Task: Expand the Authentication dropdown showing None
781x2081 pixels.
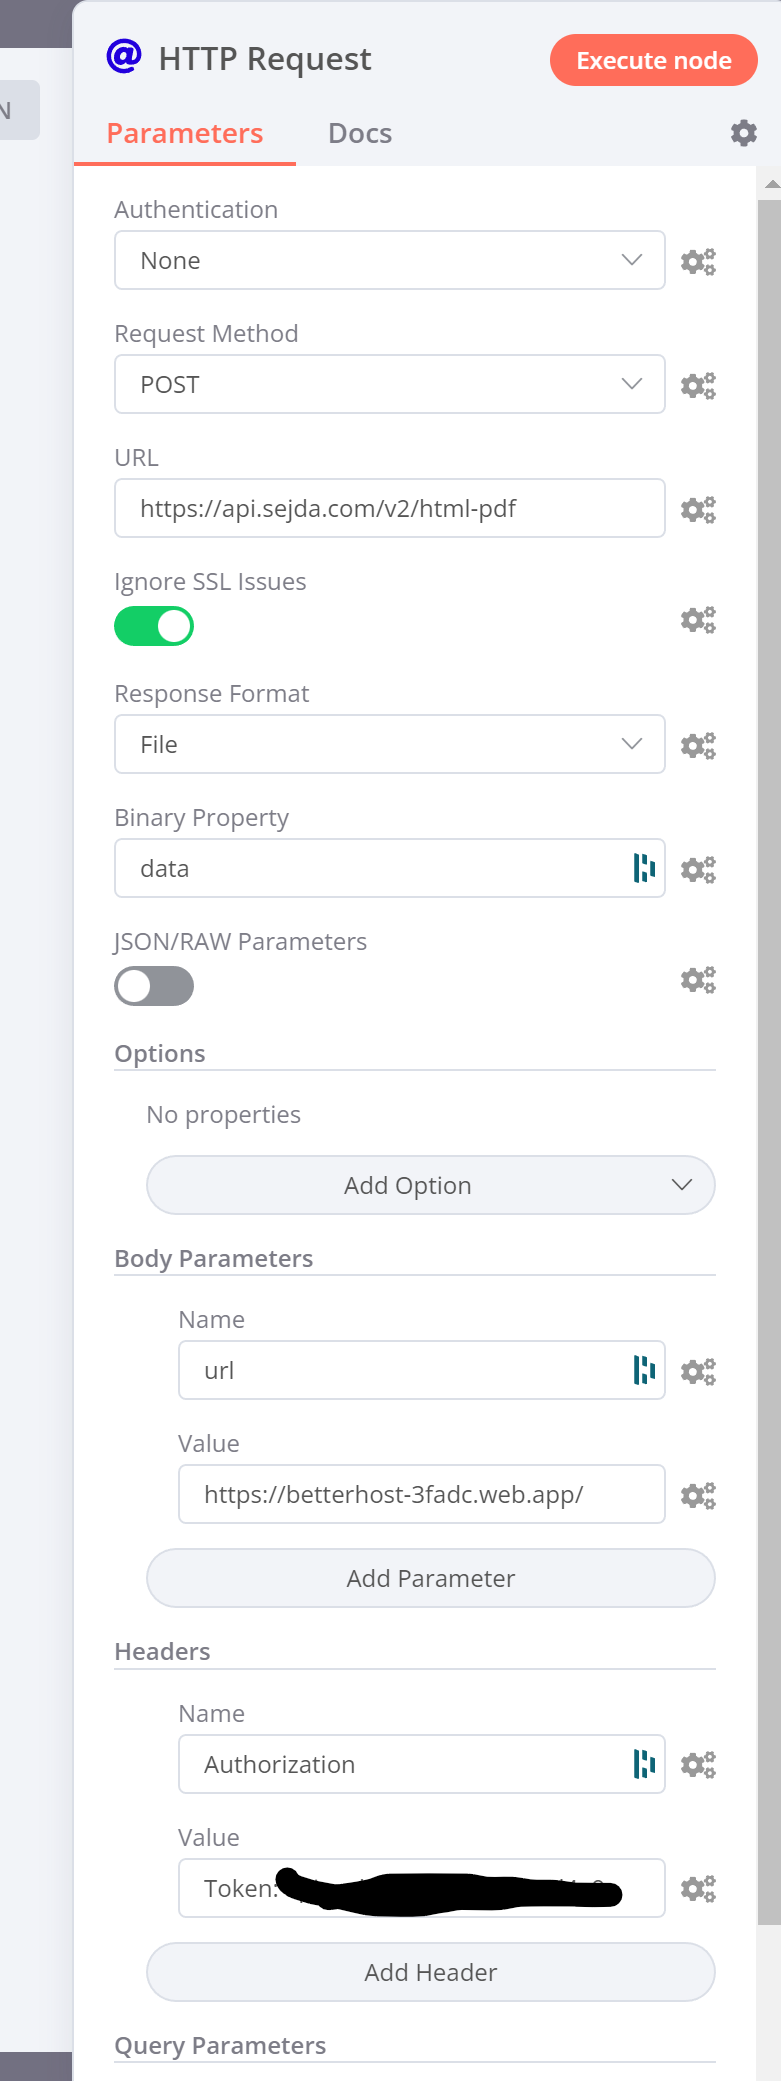Action: point(389,261)
